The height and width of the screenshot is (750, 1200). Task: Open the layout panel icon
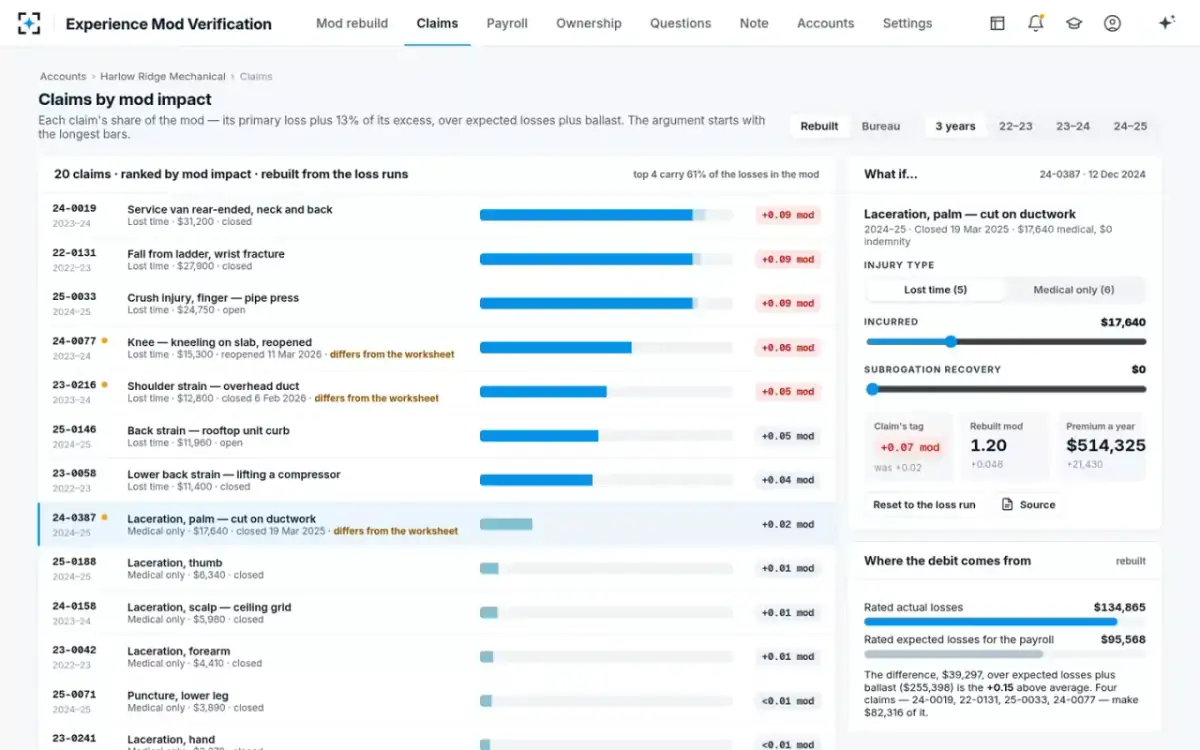[x=997, y=23]
